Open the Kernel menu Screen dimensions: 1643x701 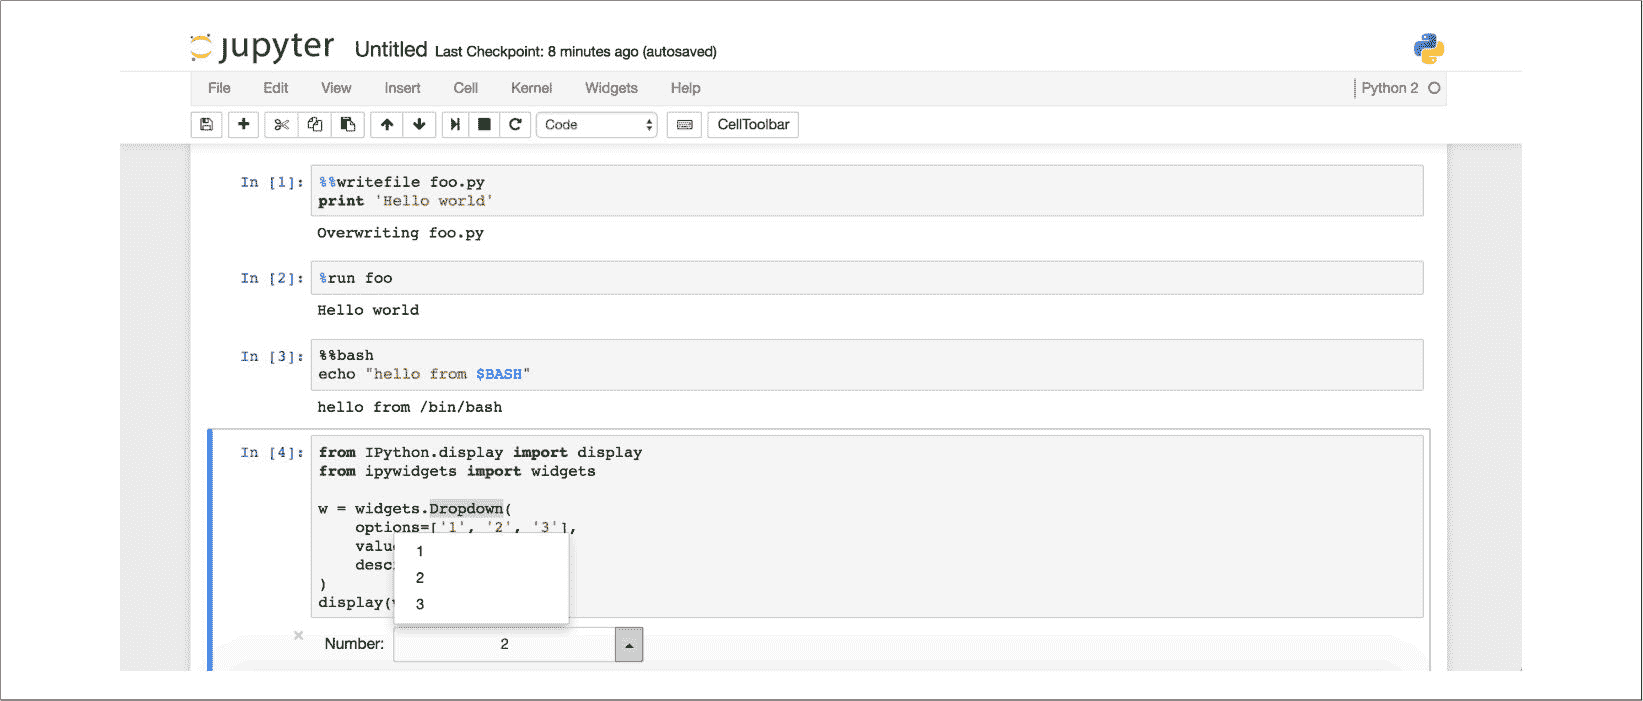point(531,88)
